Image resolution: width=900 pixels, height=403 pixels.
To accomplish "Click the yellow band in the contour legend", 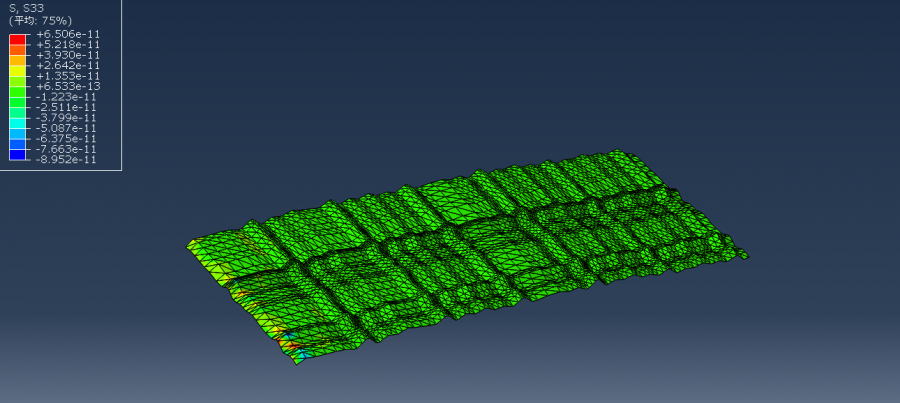I will tap(17, 71).
